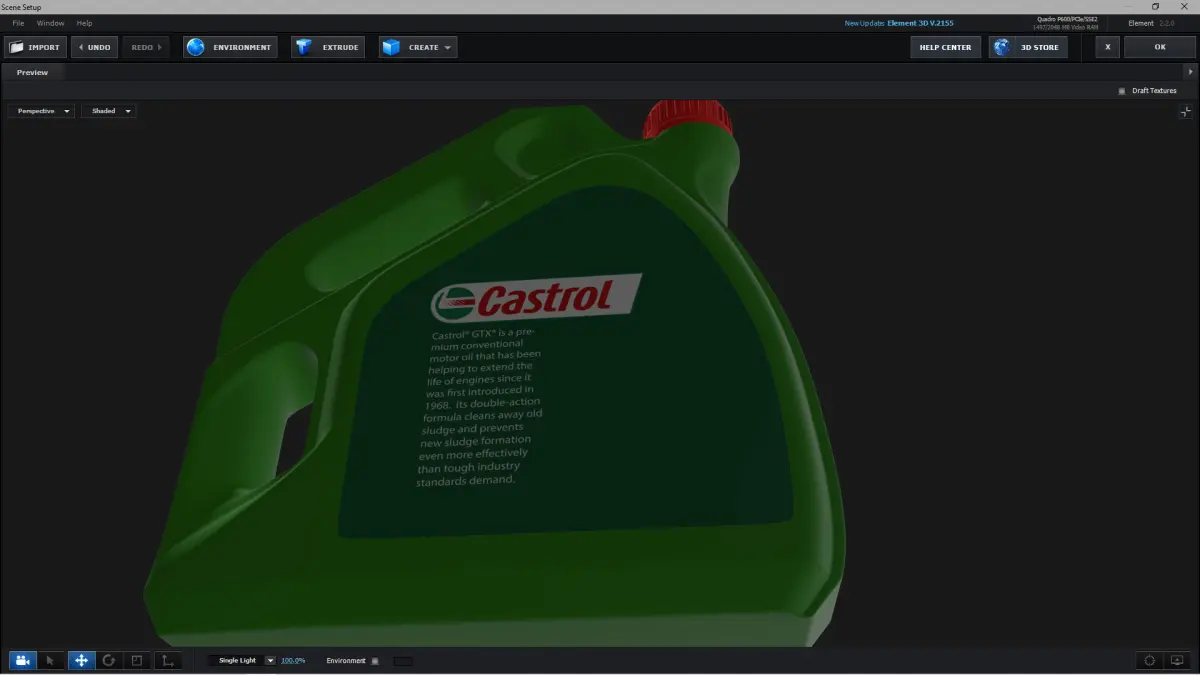Open the 3D Store
1200x675 pixels.
coord(1028,47)
